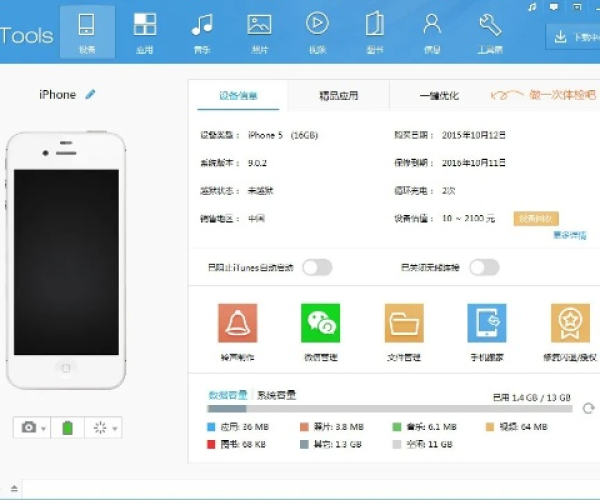Toggle the wireless connection switch
The height and width of the screenshot is (500, 600).
pyautogui.click(x=484, y=267)
